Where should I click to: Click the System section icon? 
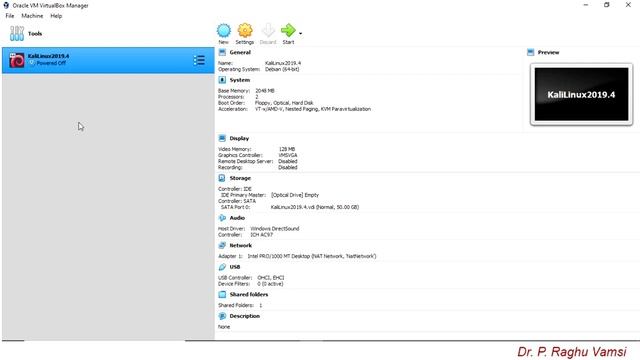[x=222, y=80]
